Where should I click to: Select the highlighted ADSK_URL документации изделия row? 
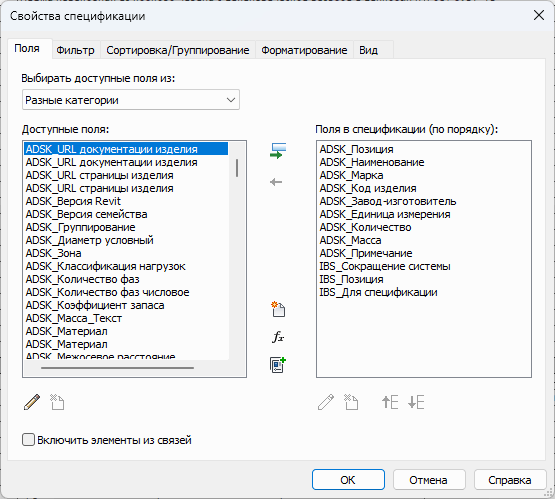click(126, 149)
